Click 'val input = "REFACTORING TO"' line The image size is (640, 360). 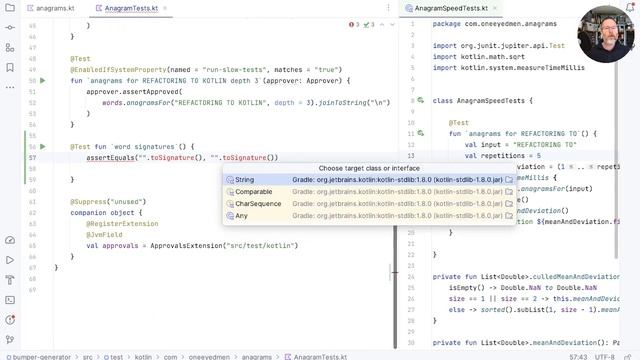pos(520,144)
